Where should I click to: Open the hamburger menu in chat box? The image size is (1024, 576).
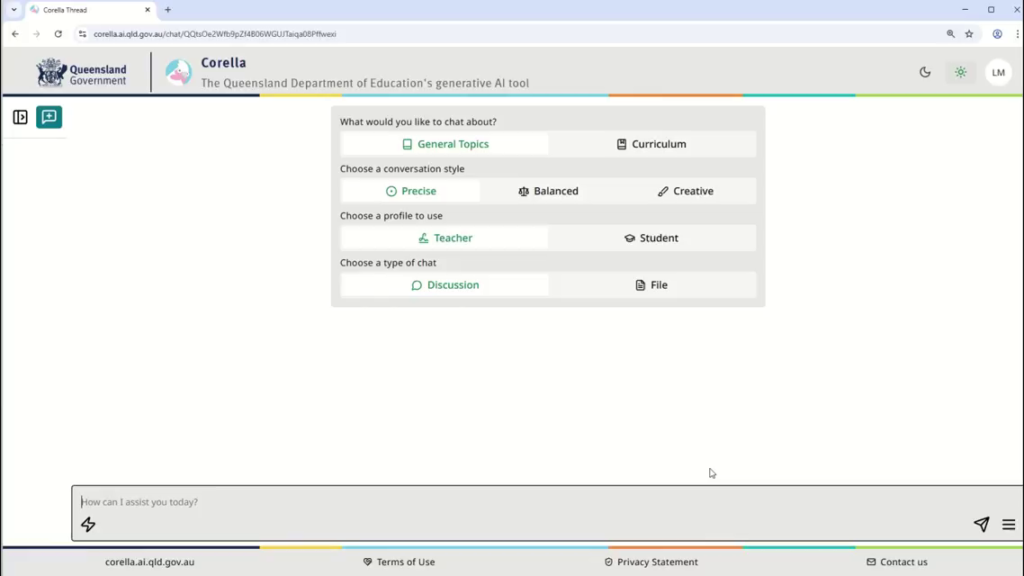tap(1008, 525)
